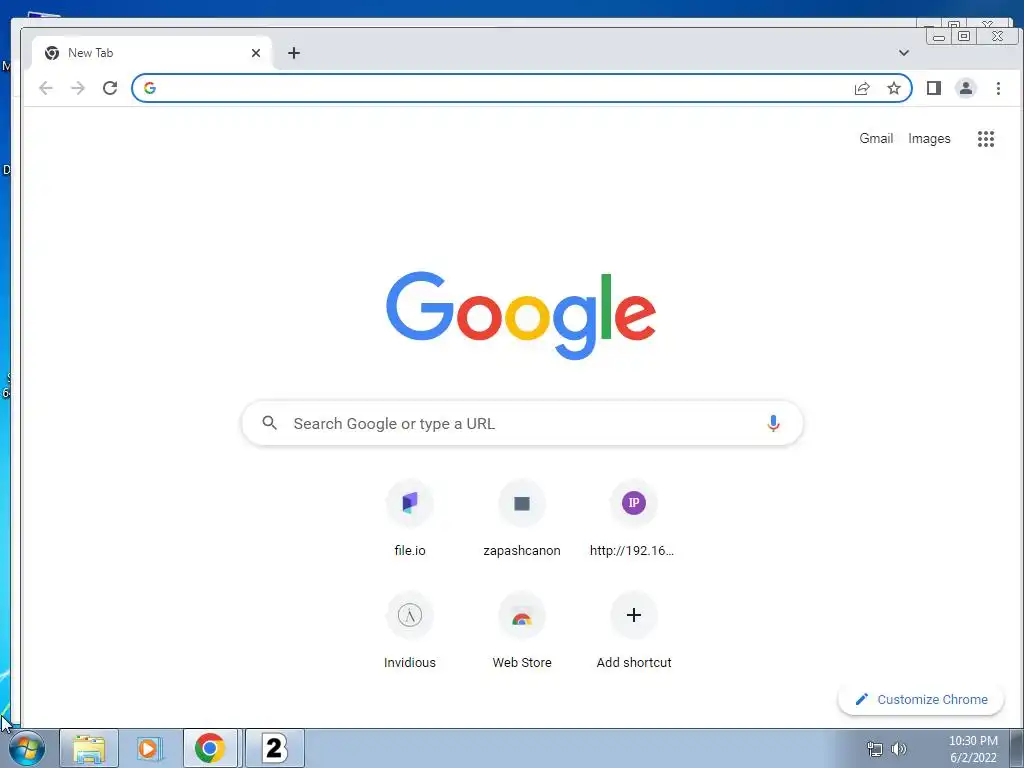Expand the tab search chevron
The height and width of the screenshot is (768, 1024).
(904, 53)
